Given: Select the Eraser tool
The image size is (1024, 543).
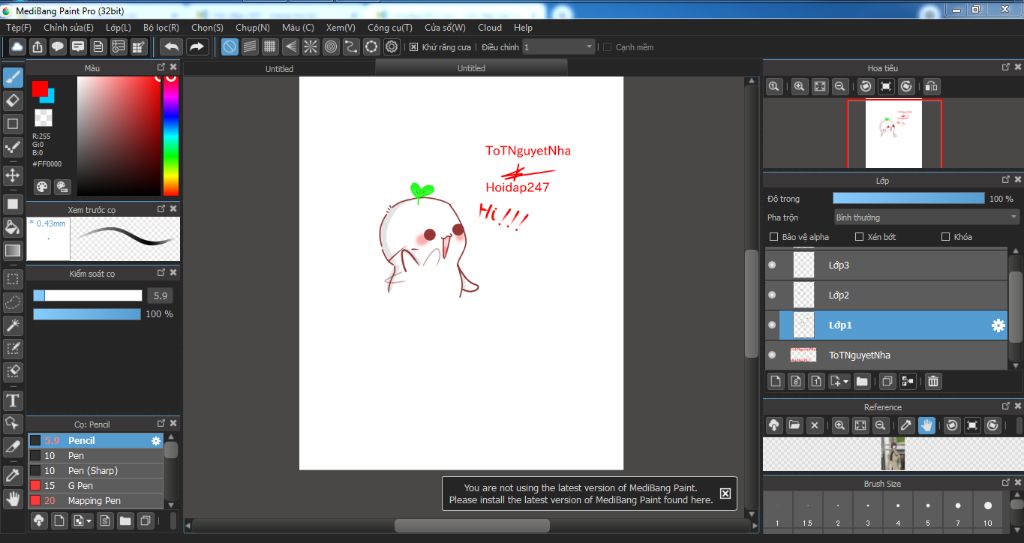Looking at the screenshot, I should [12, 101].
